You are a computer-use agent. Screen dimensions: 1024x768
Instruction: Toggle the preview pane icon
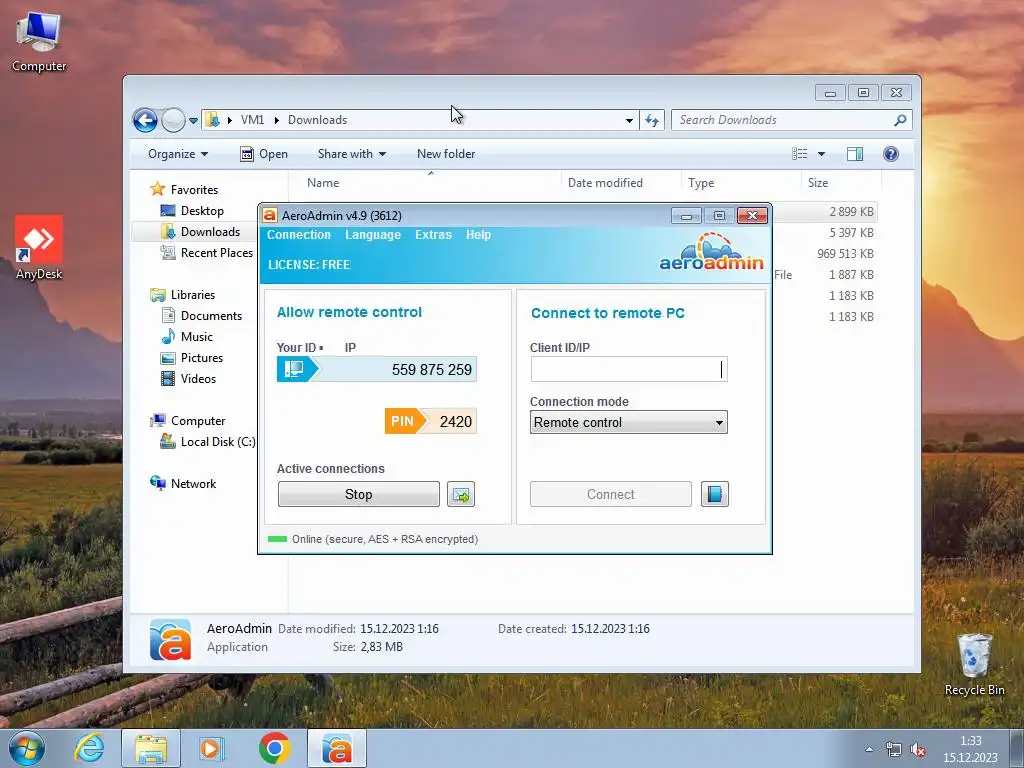pos(855,153)
